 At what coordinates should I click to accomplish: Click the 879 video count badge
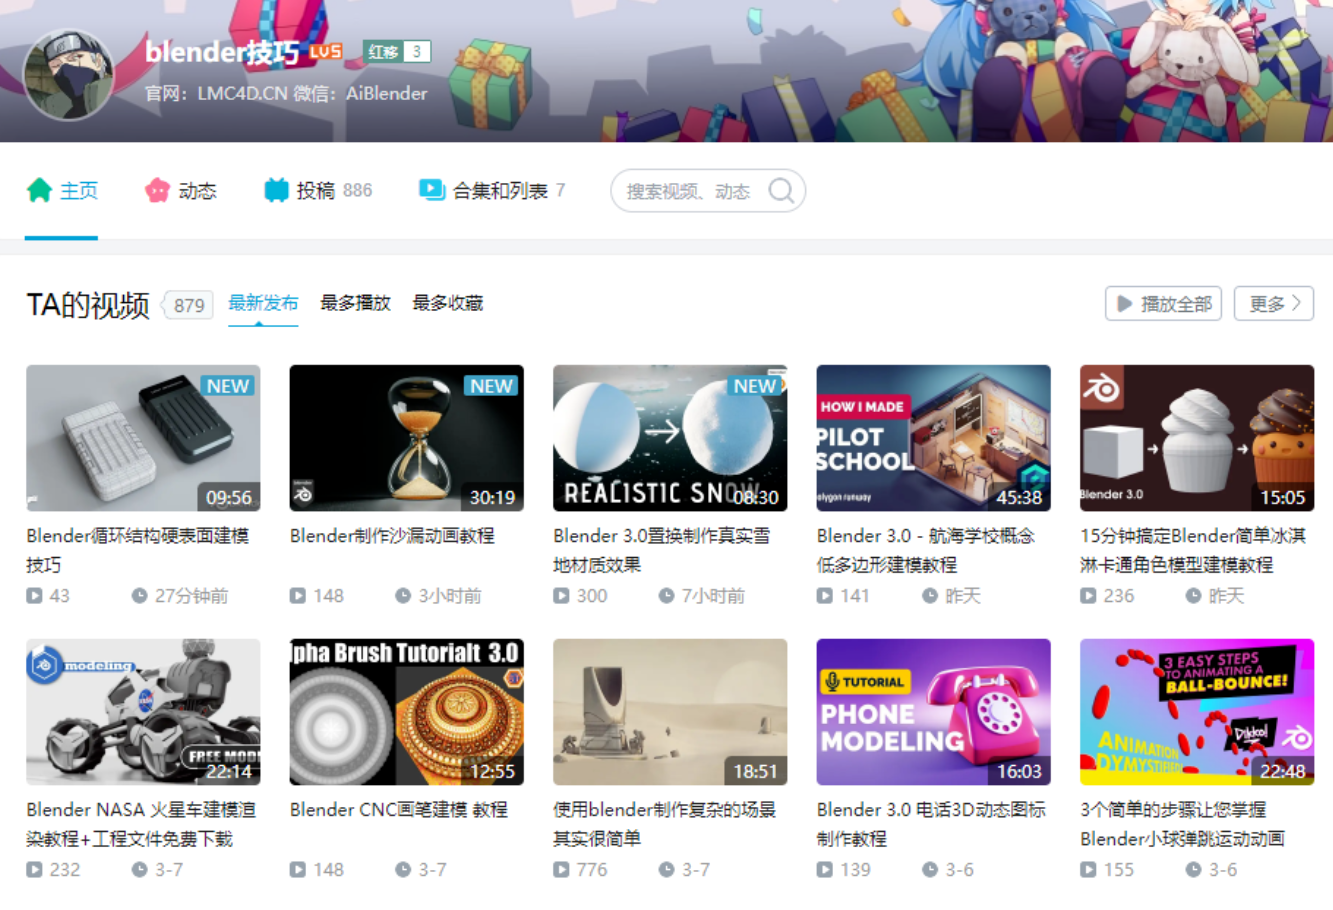pos(188,305)
